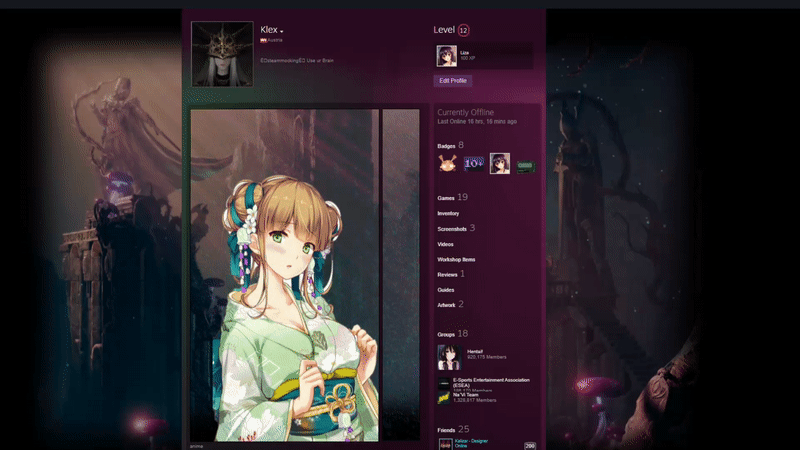Open E-Sports Entertainment Association group name
Image resolution: width=800 pixels, height=450 pixels.
pyautogui.click(x=491, y=383)
